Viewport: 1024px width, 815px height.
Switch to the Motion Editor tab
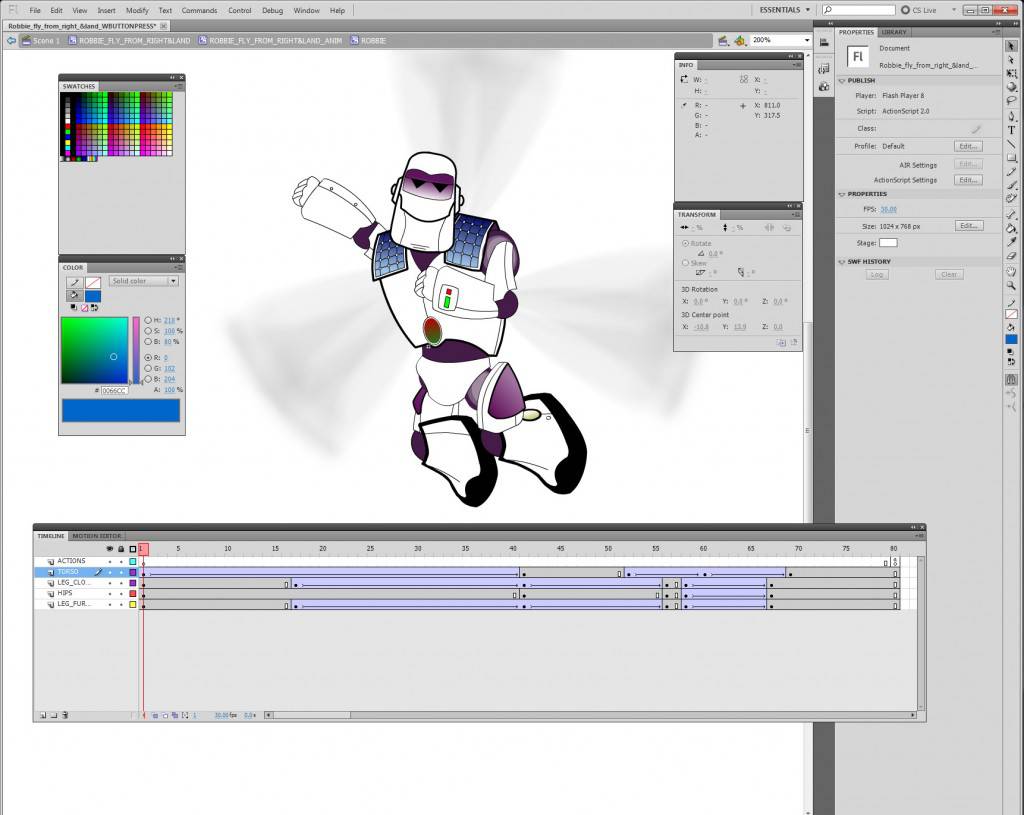click(x=95, y=536)
